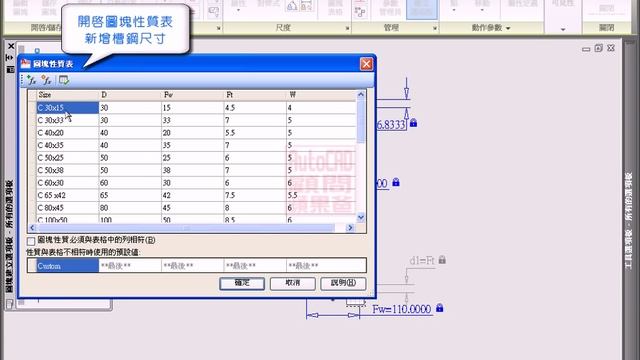The width and height of the screenshot is (640, 360).
Task: Click the 說明(H) help button
Action: tap(343, 283)
